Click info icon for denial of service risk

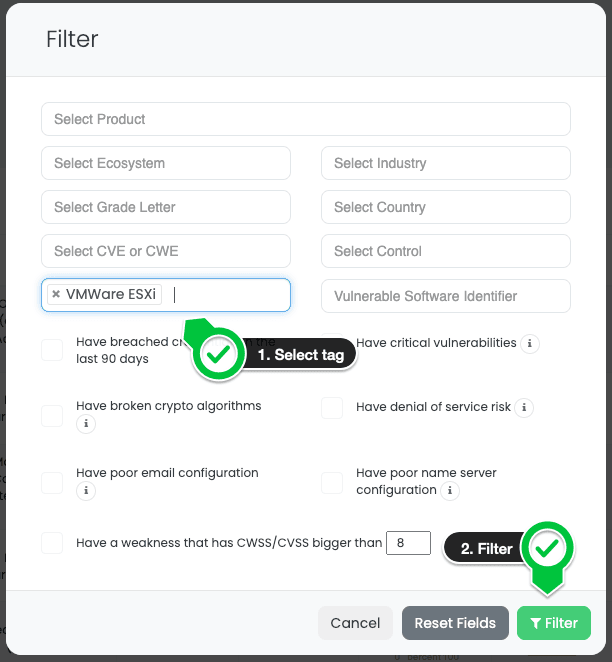(x=525, y=408)
